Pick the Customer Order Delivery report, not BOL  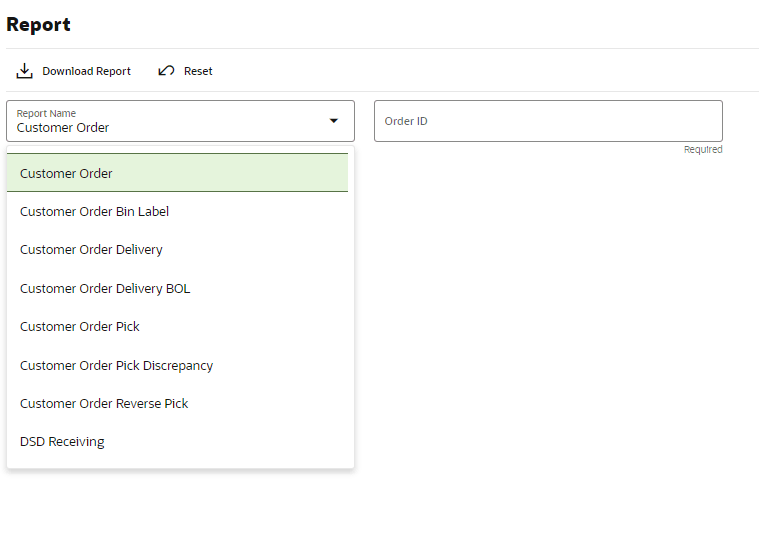(177, 250)
